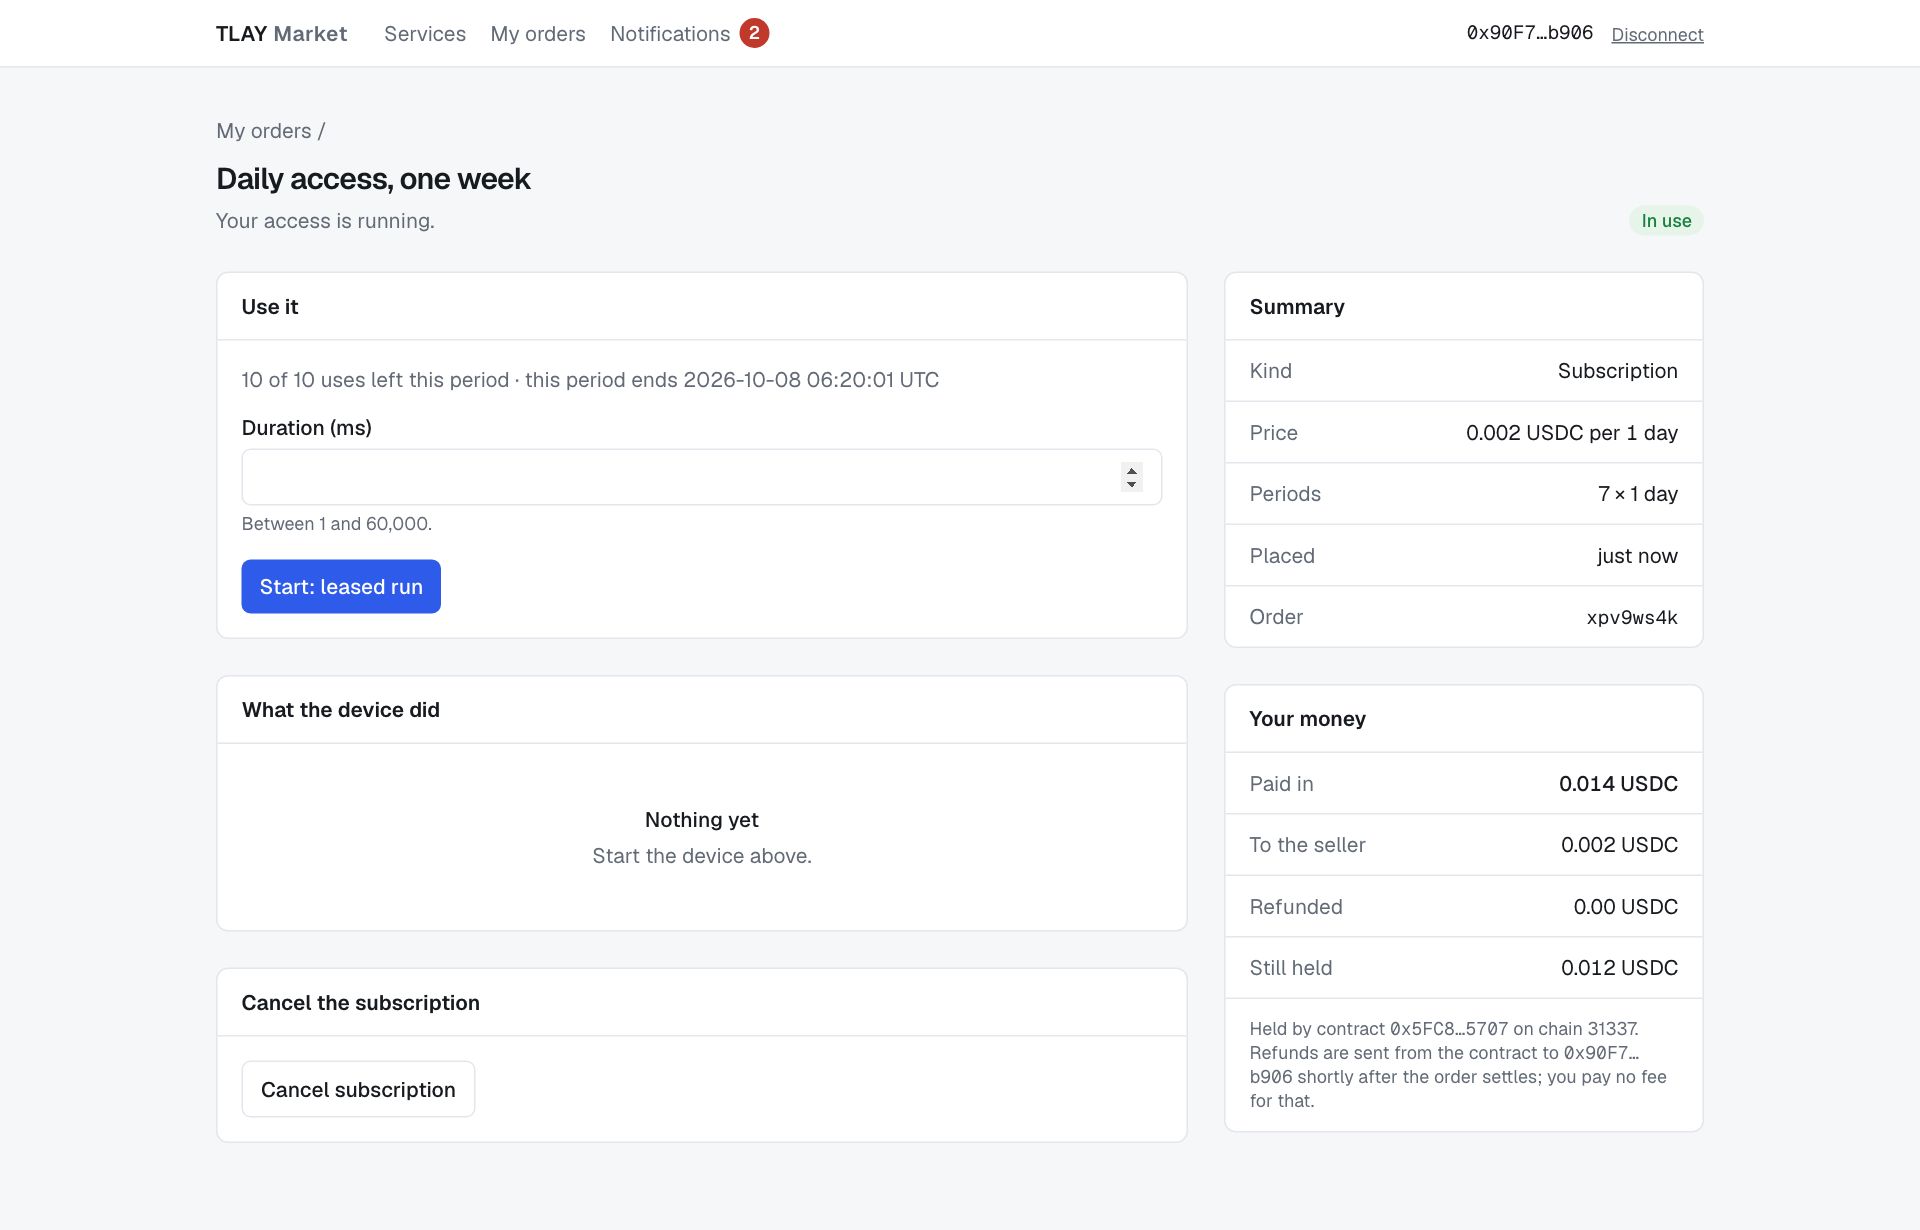The image size is (1920, 1230).
Task: Open My orders in top navigation
Action: coord(538,34)
